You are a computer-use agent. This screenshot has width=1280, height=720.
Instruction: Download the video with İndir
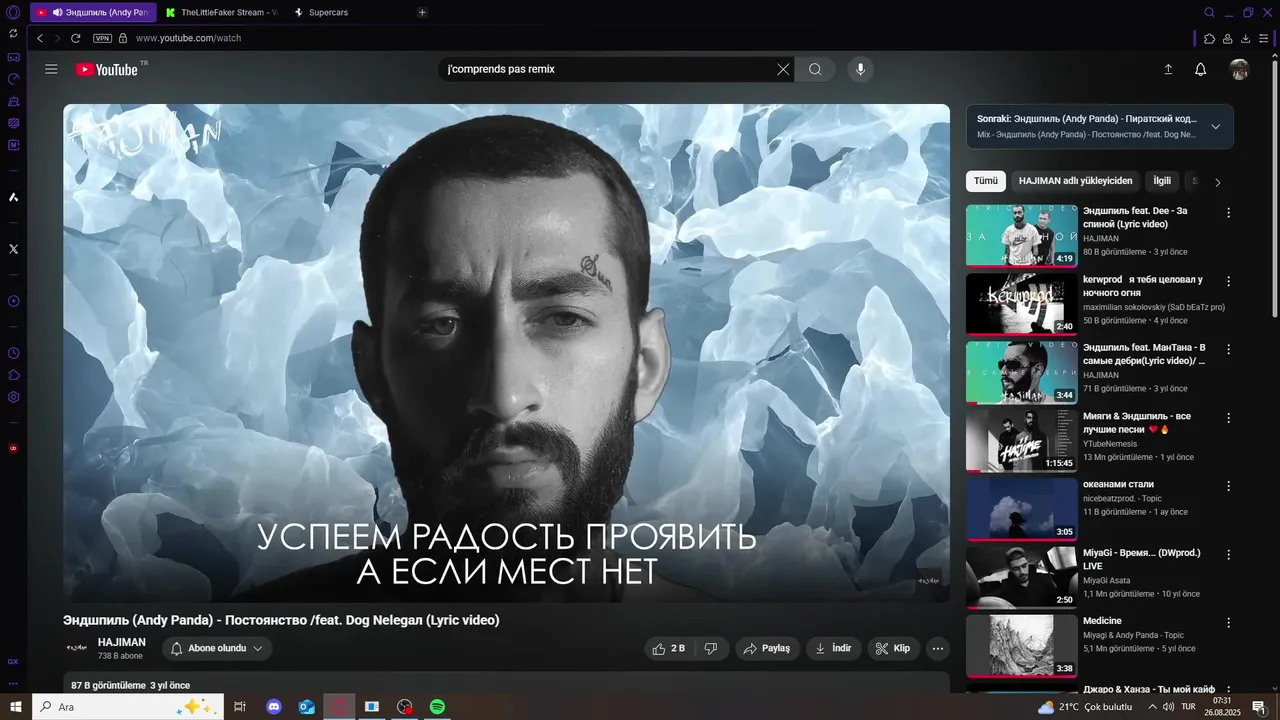click(833, 648)
